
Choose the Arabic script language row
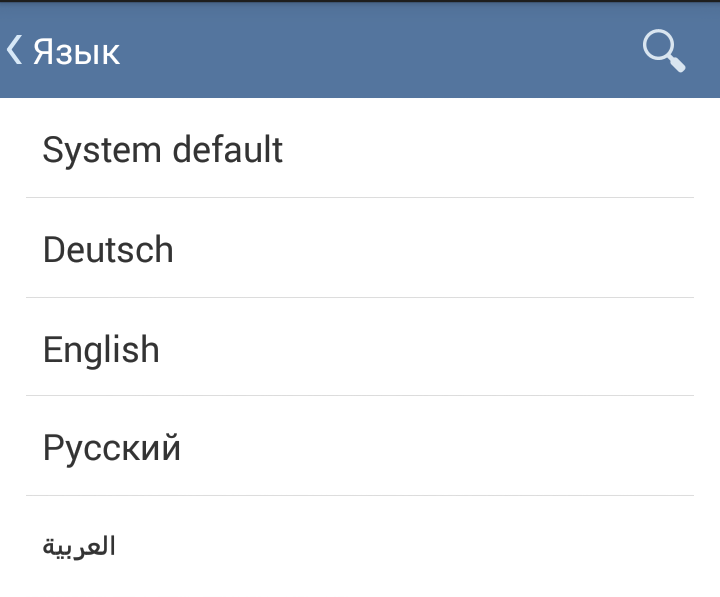tap(79, 546)
